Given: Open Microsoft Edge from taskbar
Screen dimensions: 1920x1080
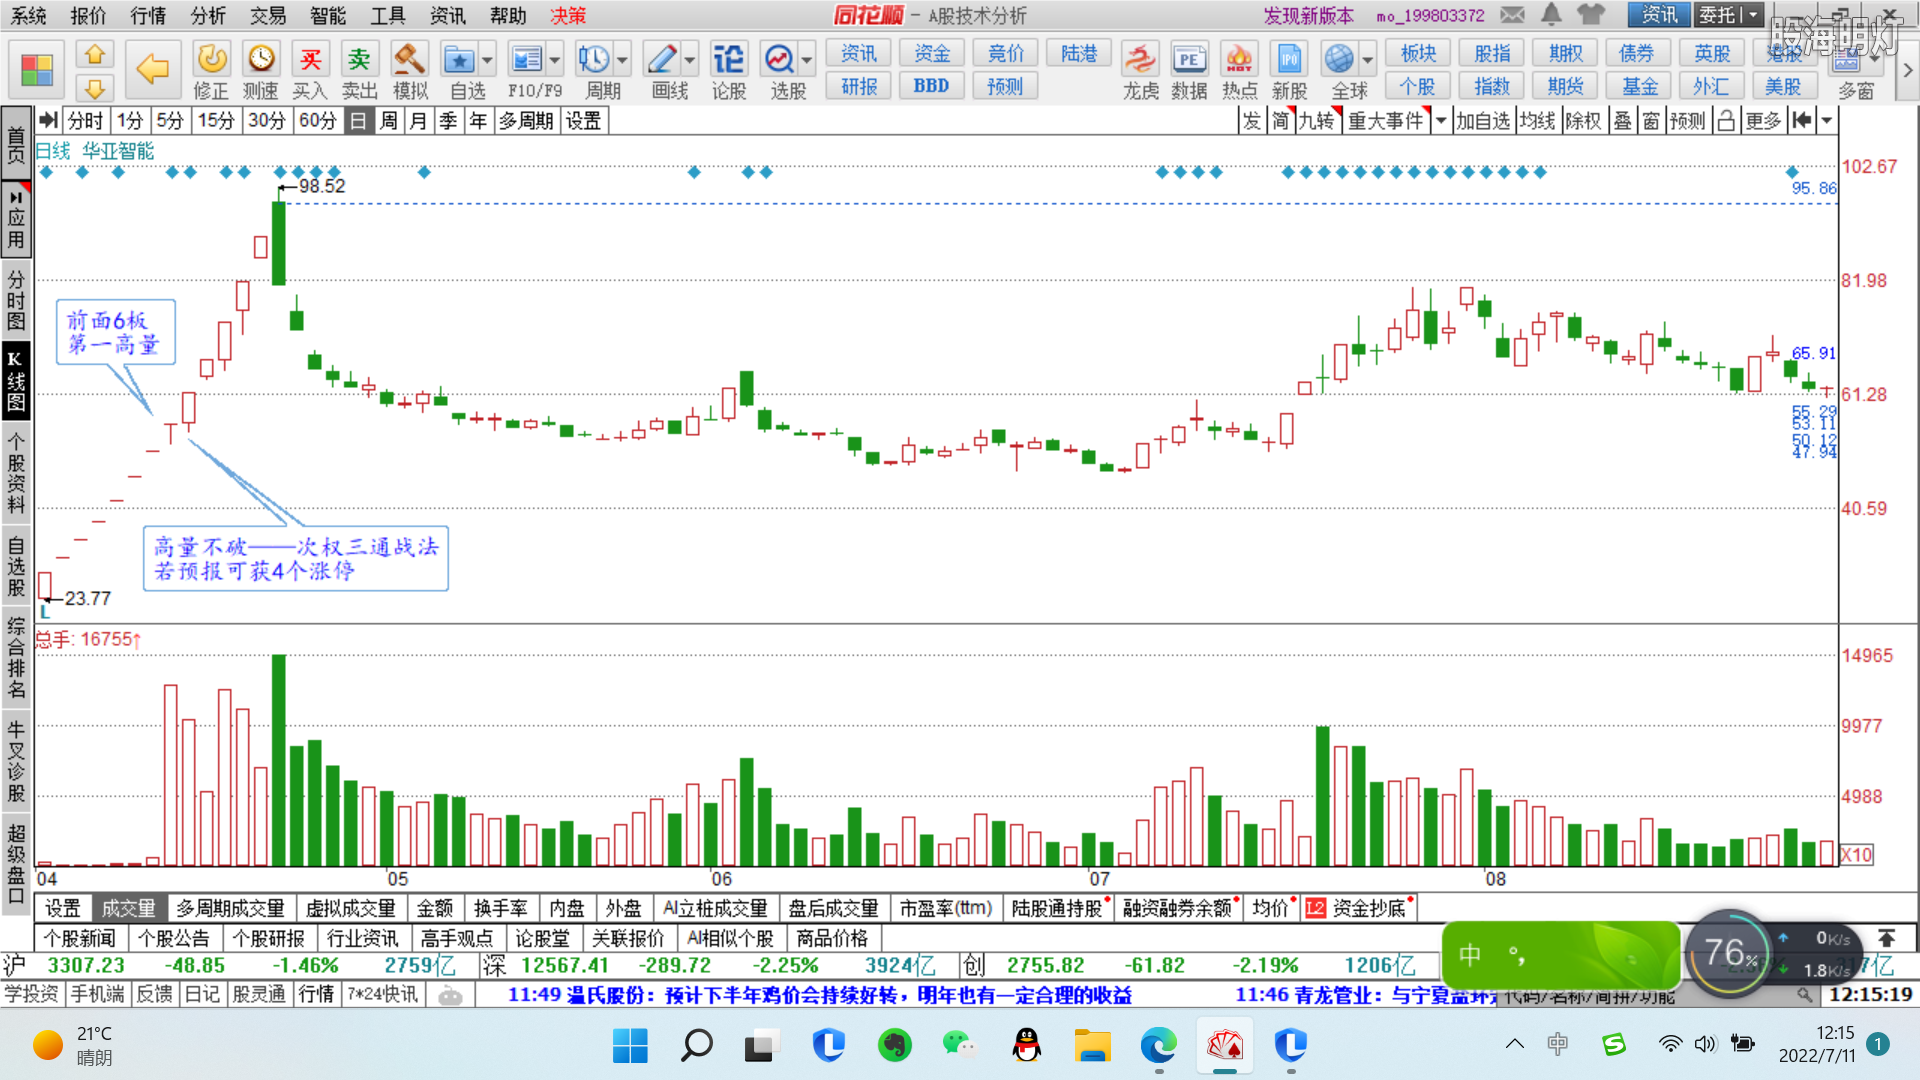Looking at the screenshot, I should click(x=1158, y=1046).
